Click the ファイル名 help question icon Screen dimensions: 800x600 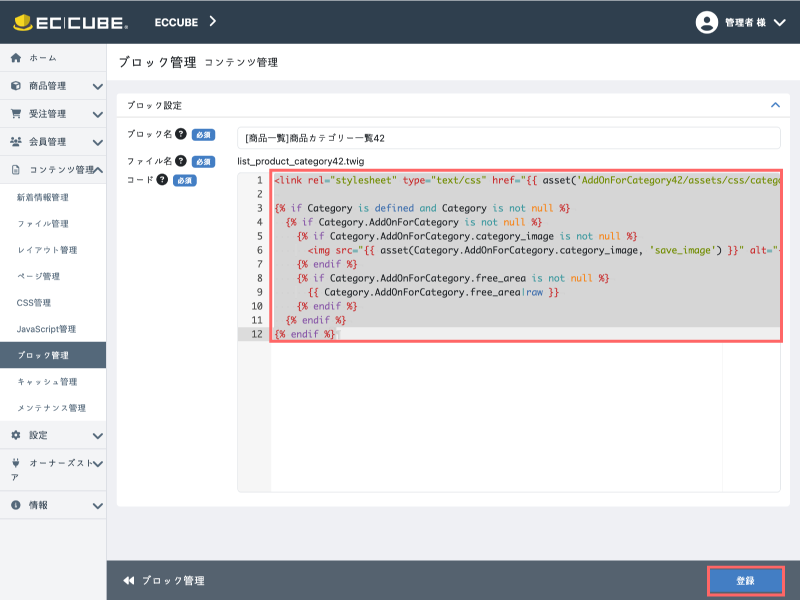(181, 161)
